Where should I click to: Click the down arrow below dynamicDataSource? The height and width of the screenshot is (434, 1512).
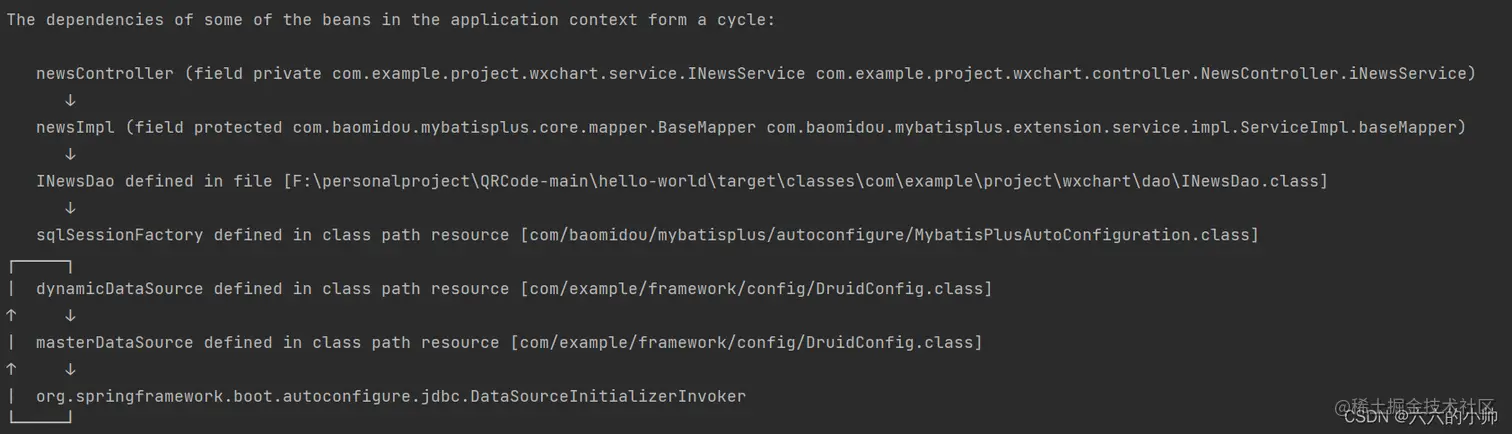click(70, 316)
